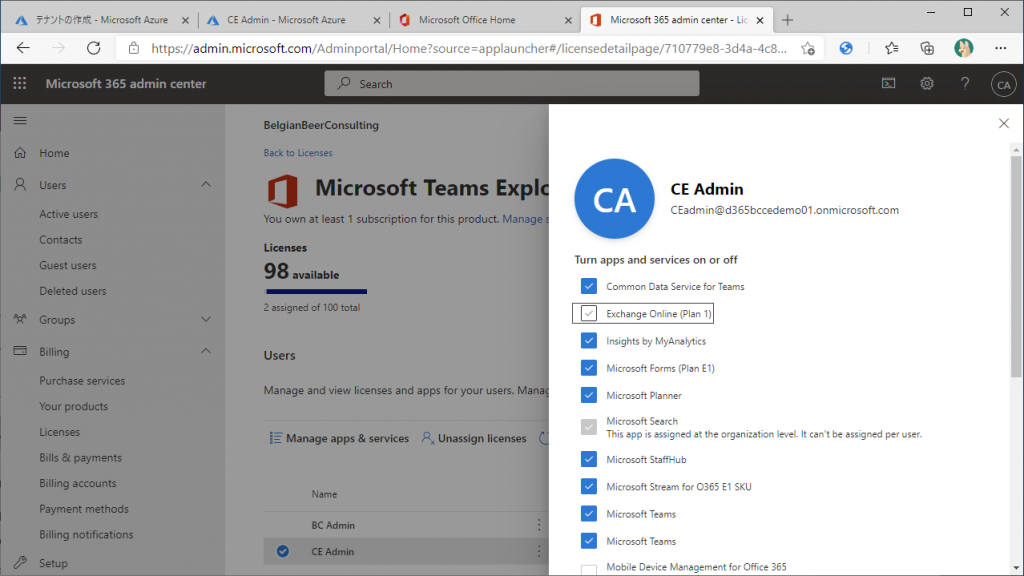
Task: Uncheck the Microsoft Planner checkbox
Action: point(588,395)
